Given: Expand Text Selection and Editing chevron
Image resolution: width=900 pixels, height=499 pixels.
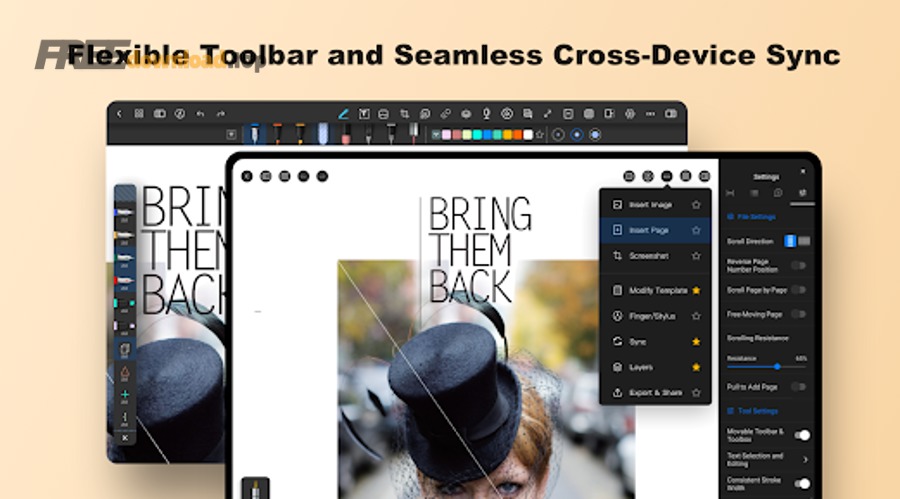Looking at the screenshot, I should (x=805, y=459).
